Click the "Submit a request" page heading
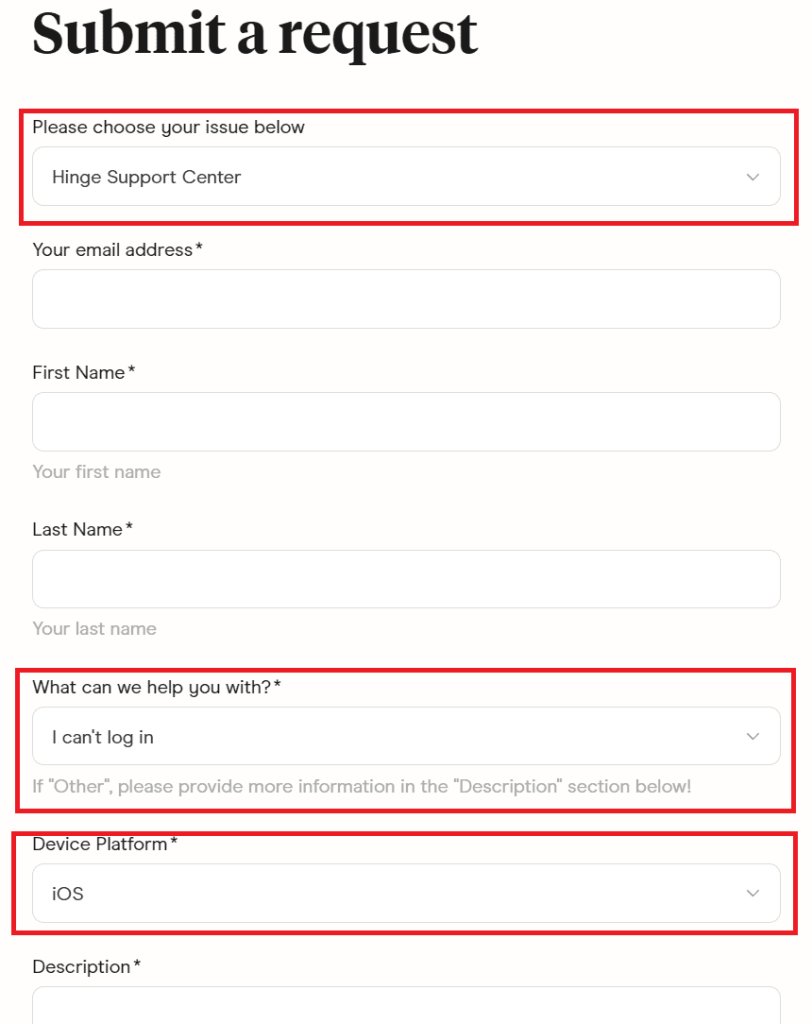 pos(254,35)
